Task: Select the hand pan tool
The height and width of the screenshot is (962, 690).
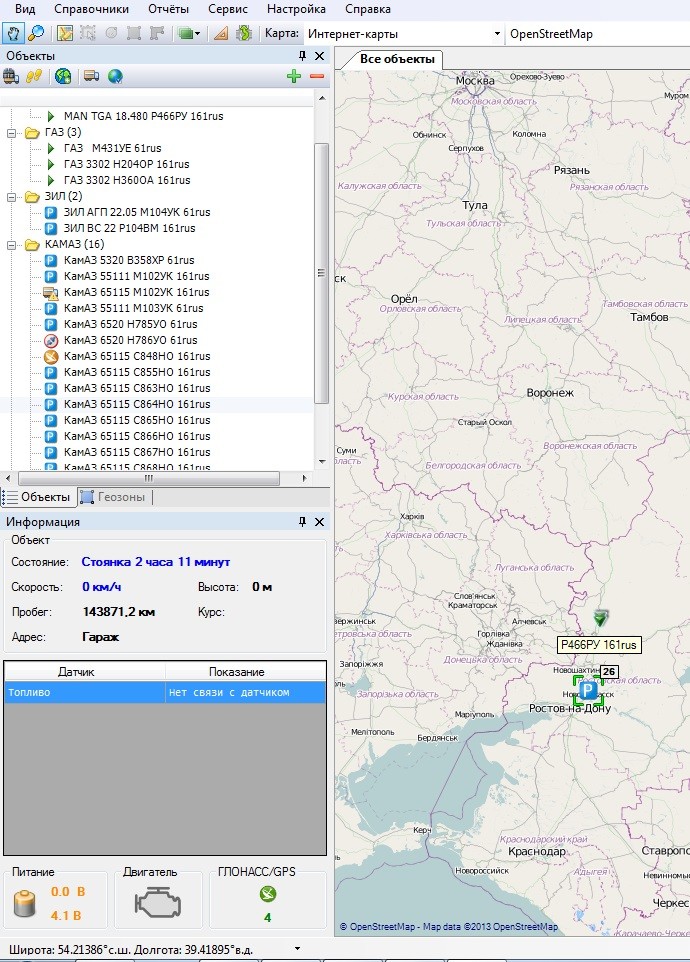Action: pyautogui.click(x=13, y=34)
